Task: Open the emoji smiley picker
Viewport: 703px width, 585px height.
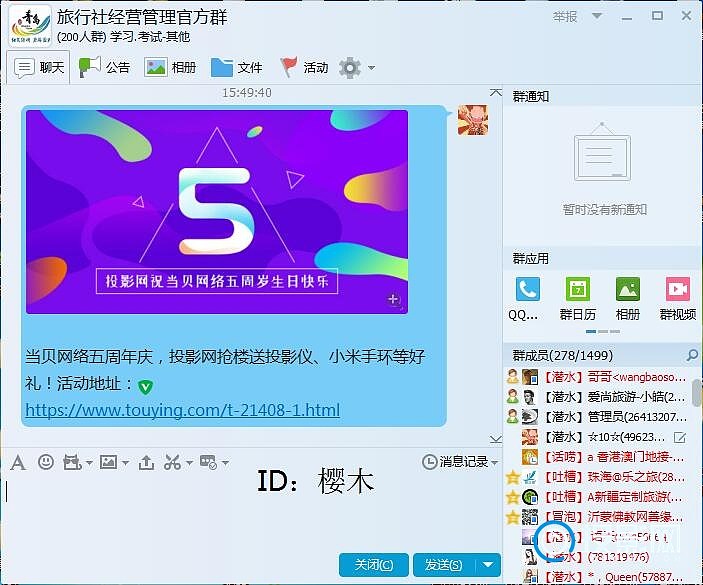Action: 46,462
